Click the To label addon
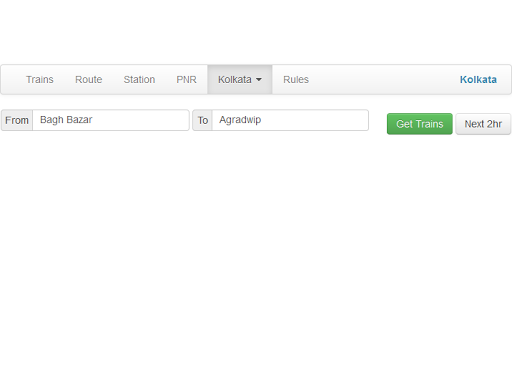This screenshot has height=378, width=512. click(202, 120)
